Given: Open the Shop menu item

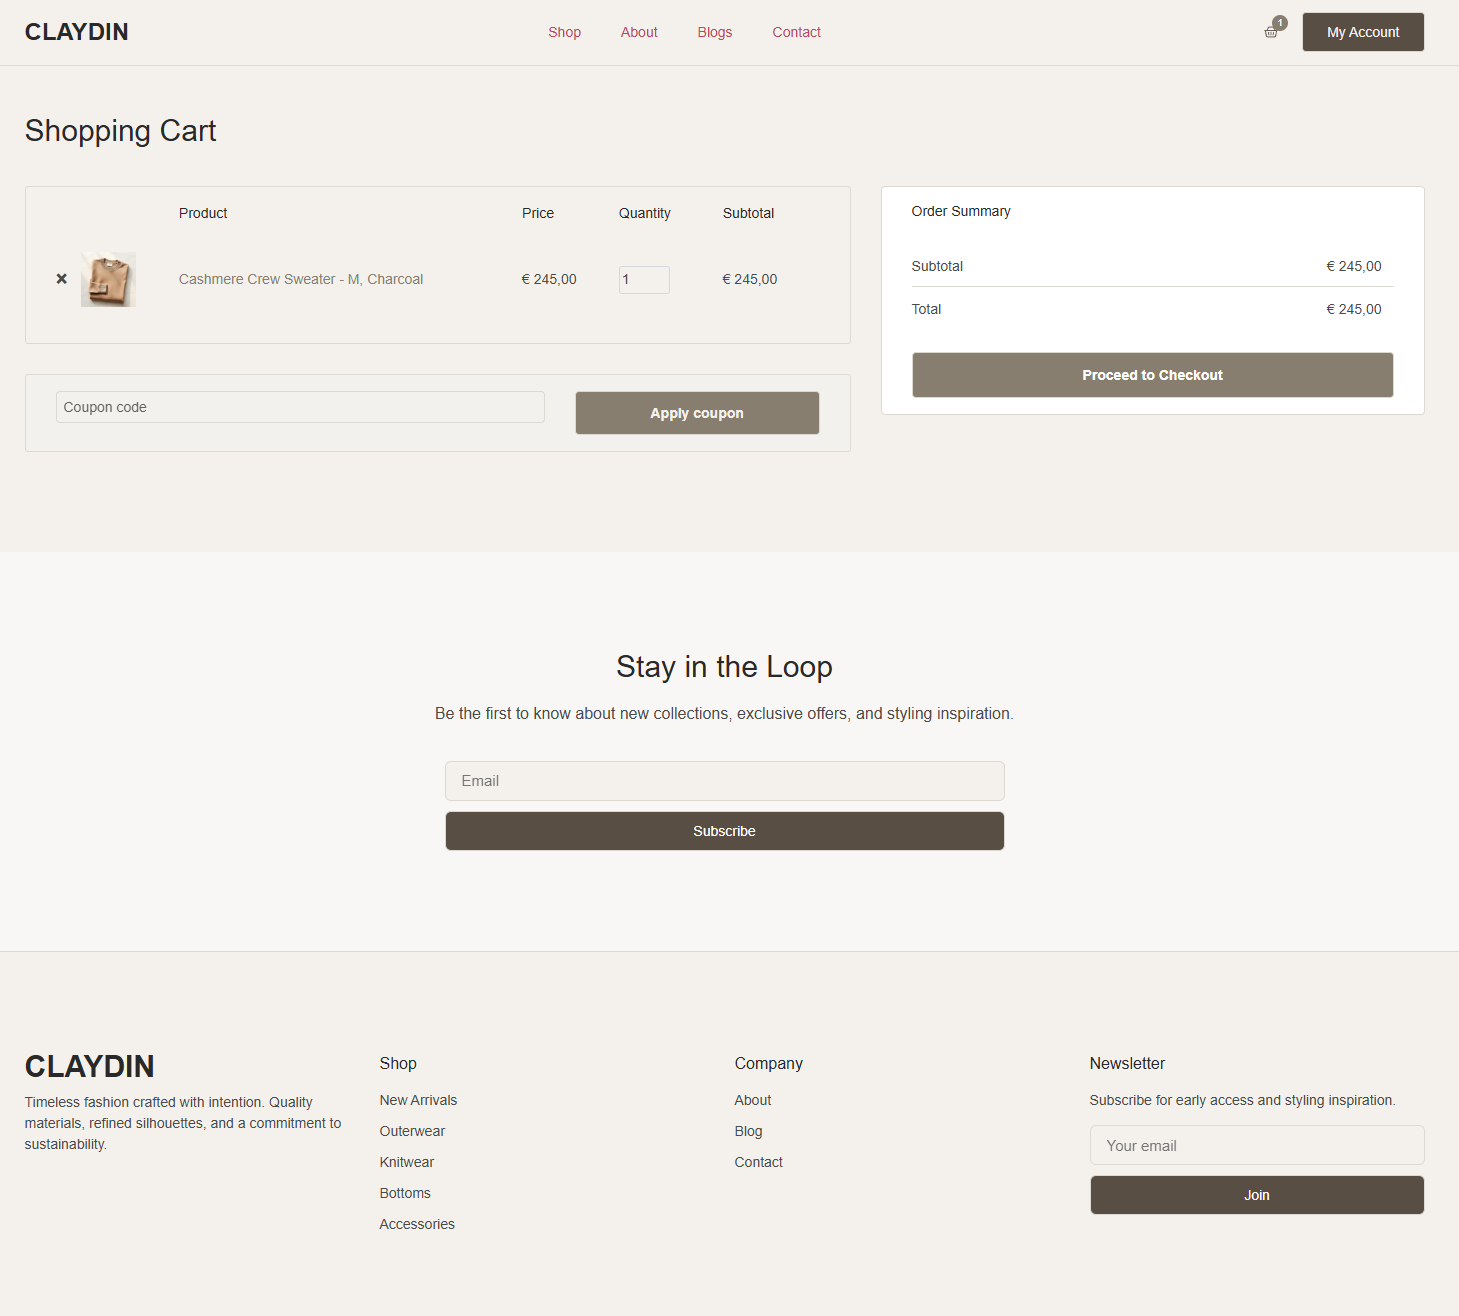Looking at the screenshot, I should click(x=564, y=32).
